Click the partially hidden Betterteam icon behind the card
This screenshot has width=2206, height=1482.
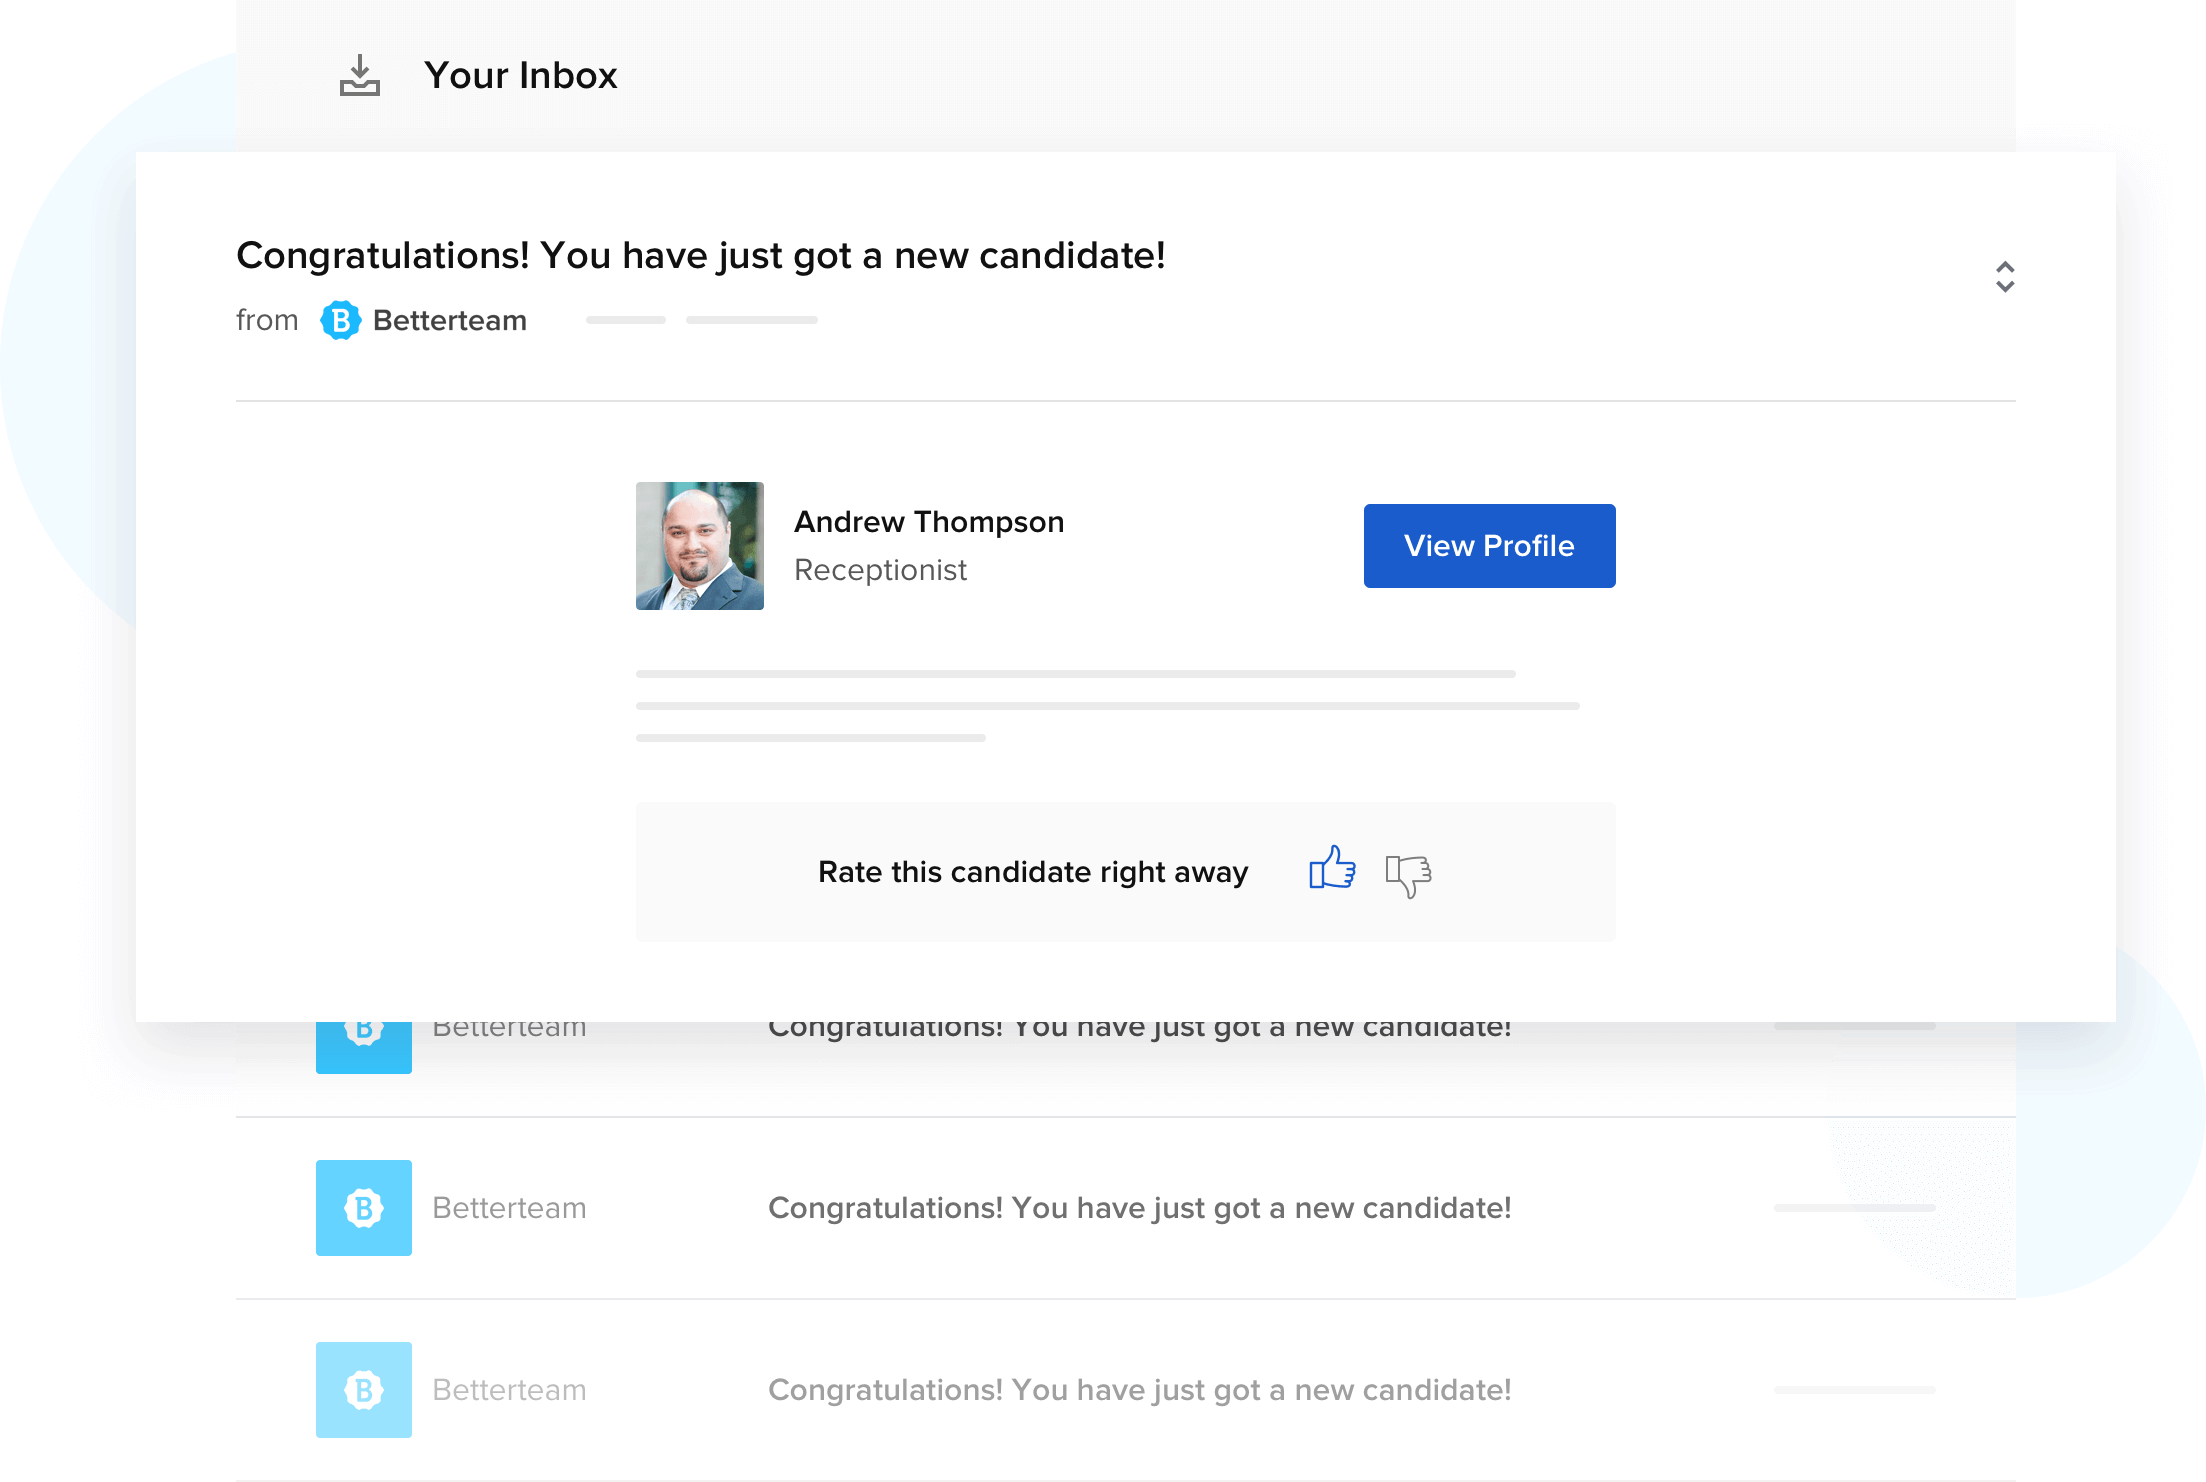(364, 1047)
